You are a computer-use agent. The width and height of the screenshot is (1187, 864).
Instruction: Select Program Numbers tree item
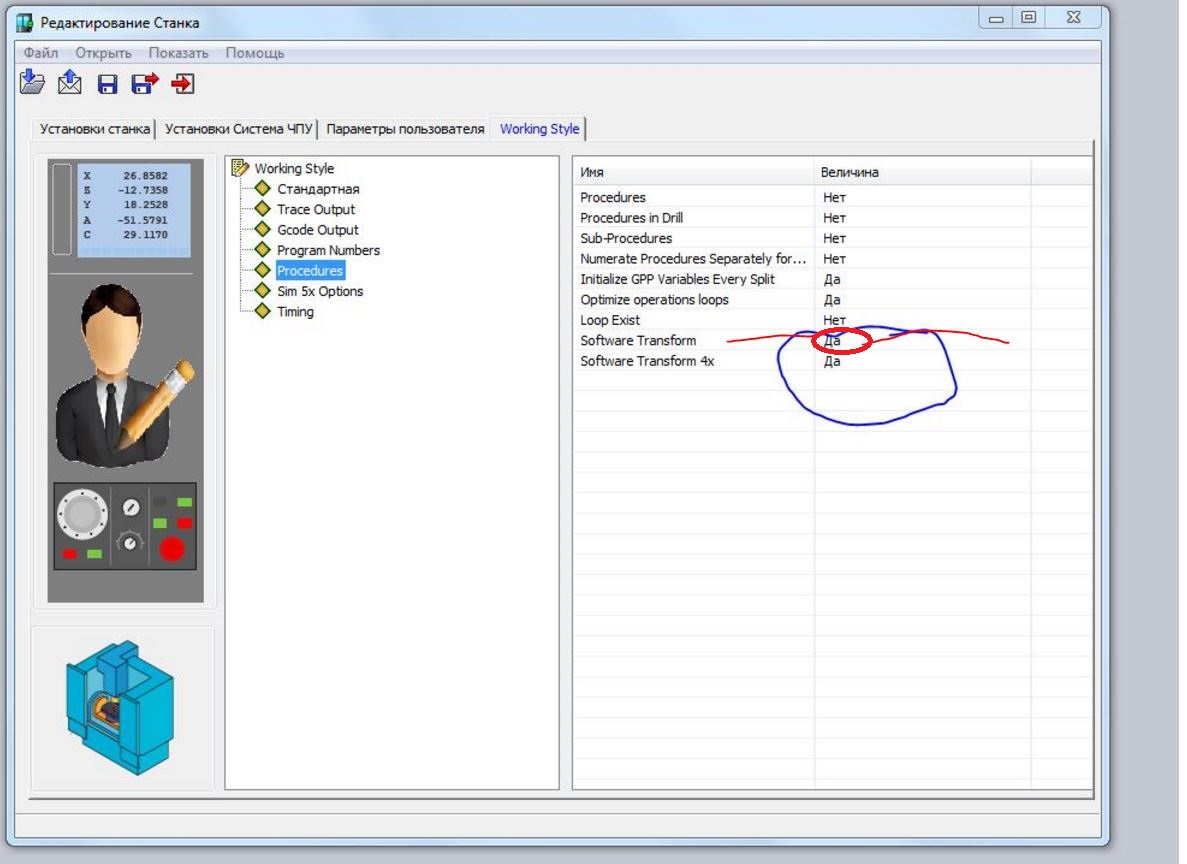click(x=329, y=250)
